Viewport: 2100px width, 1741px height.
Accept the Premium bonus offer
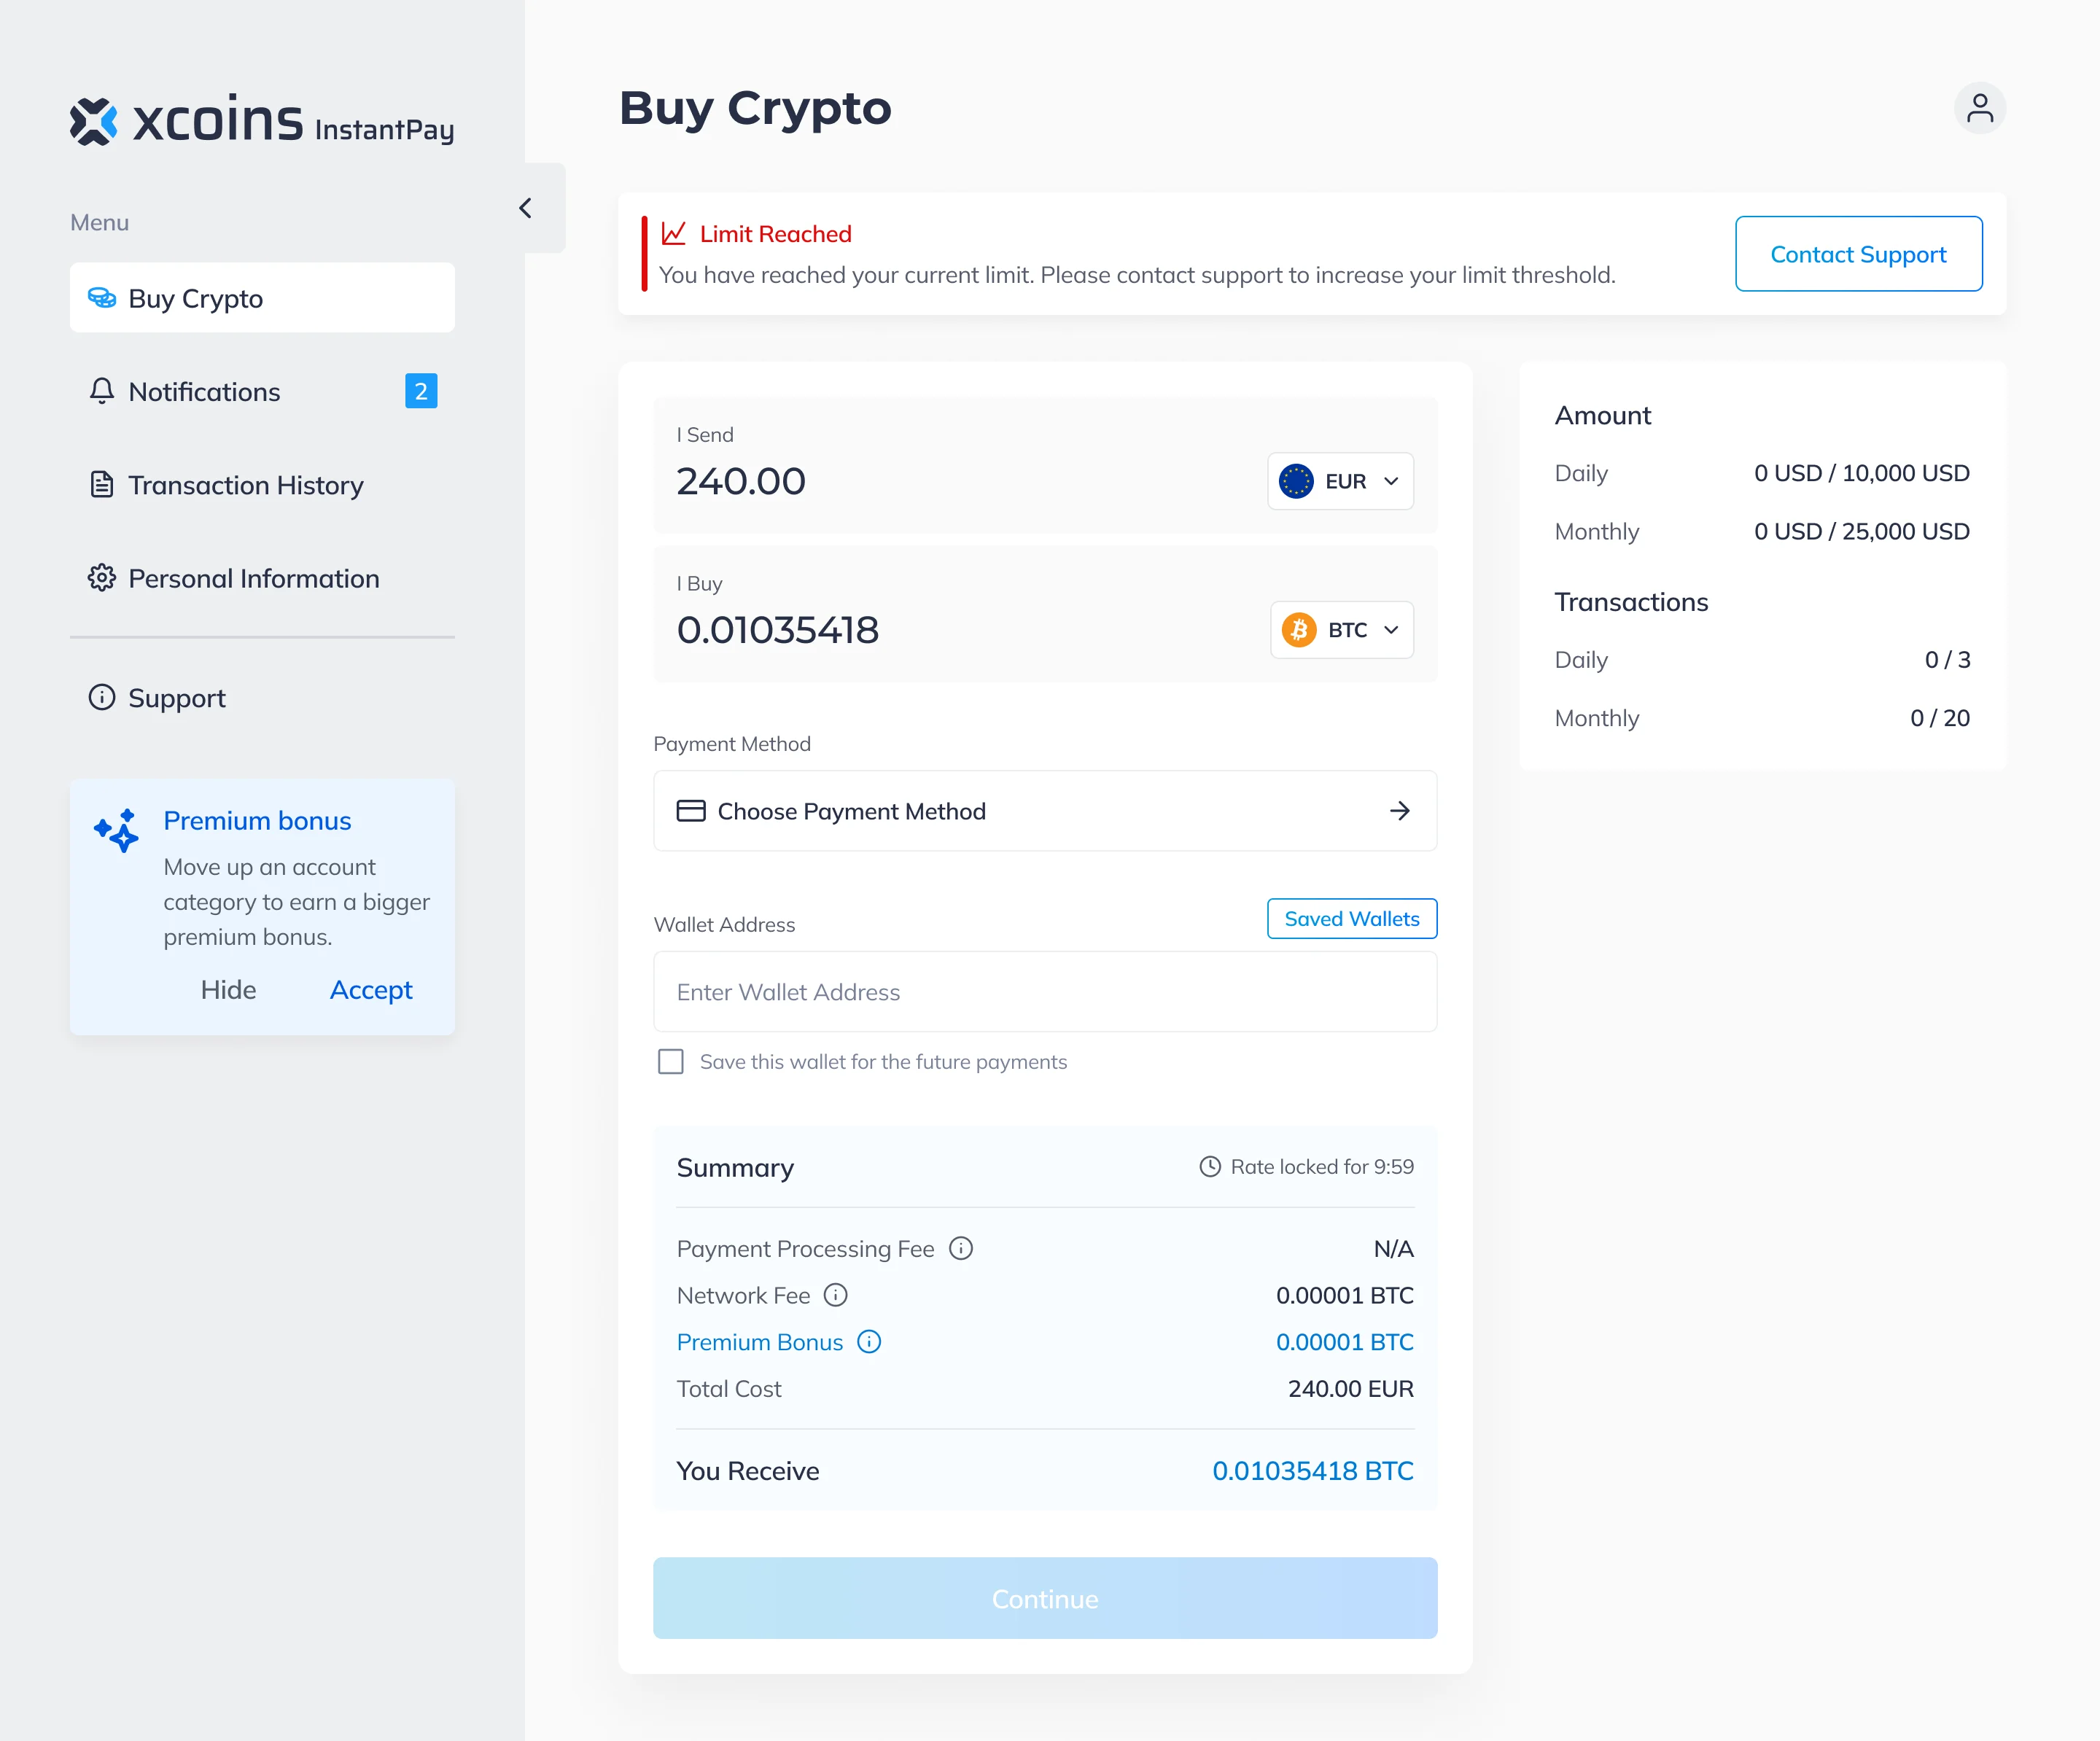[x=371, y=989]
